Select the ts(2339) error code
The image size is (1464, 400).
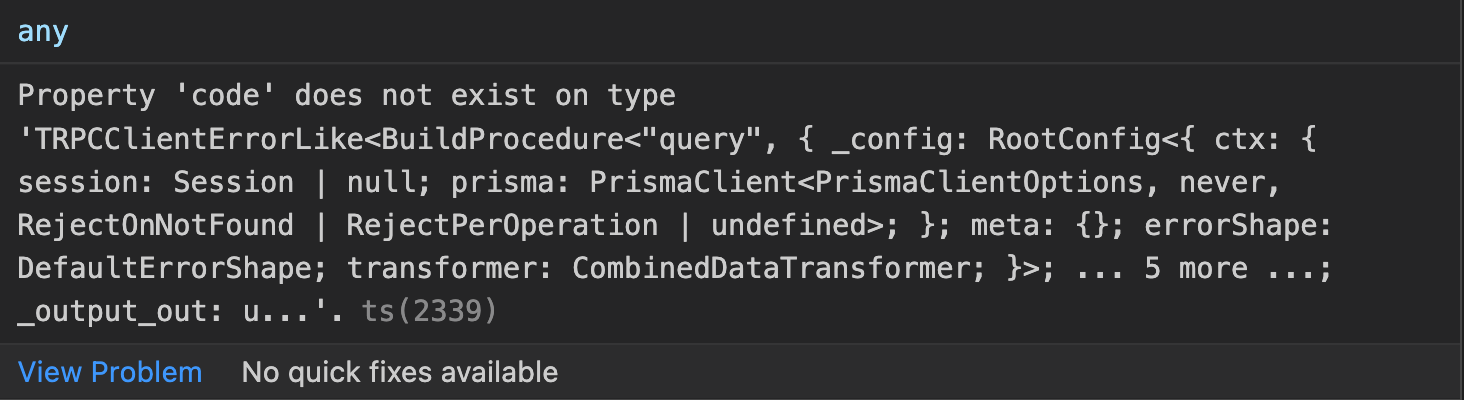pos(429,313)
